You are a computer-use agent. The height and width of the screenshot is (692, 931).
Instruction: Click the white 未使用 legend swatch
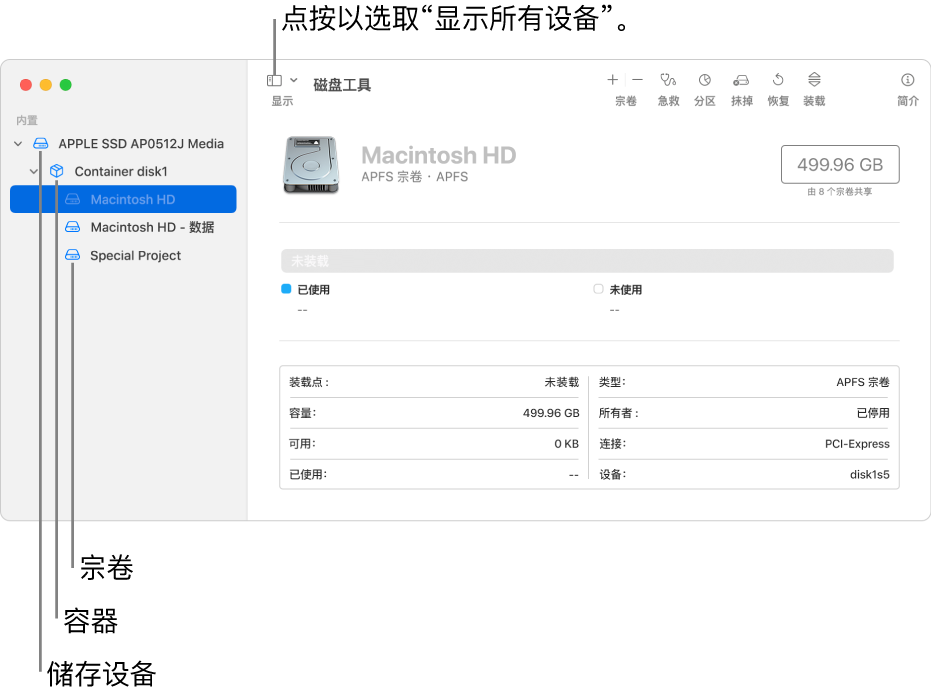click(598, 289)
